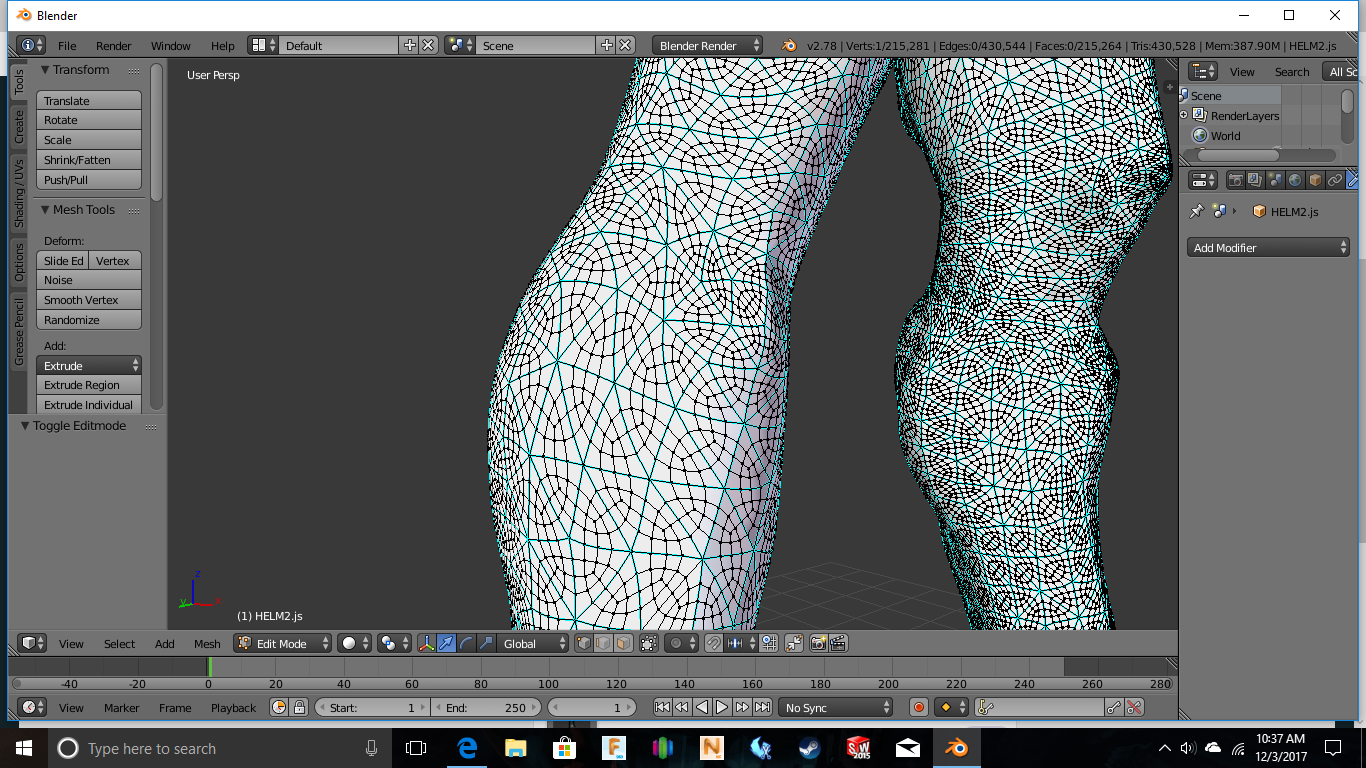Image resolution: width=1366 pixels, height=768 pixels.
Task: Click the auto-merge editing icon in the header
Action: 794,643
